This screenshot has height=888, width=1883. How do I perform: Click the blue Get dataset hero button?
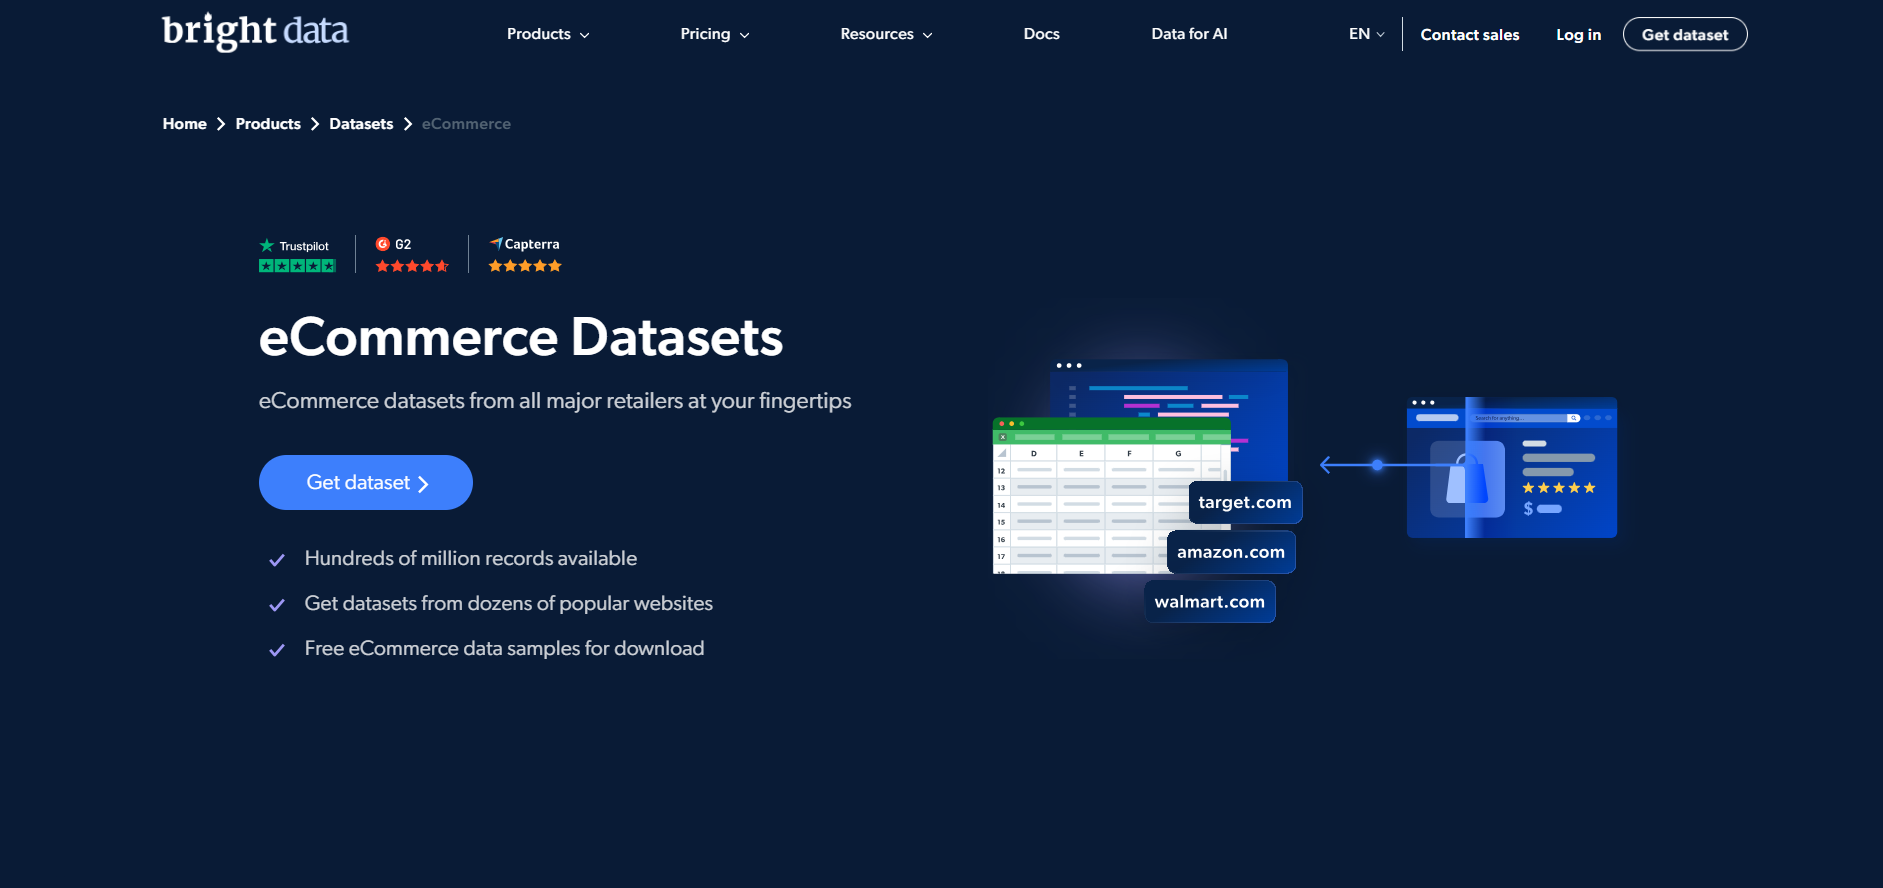(x=366, y=483)
